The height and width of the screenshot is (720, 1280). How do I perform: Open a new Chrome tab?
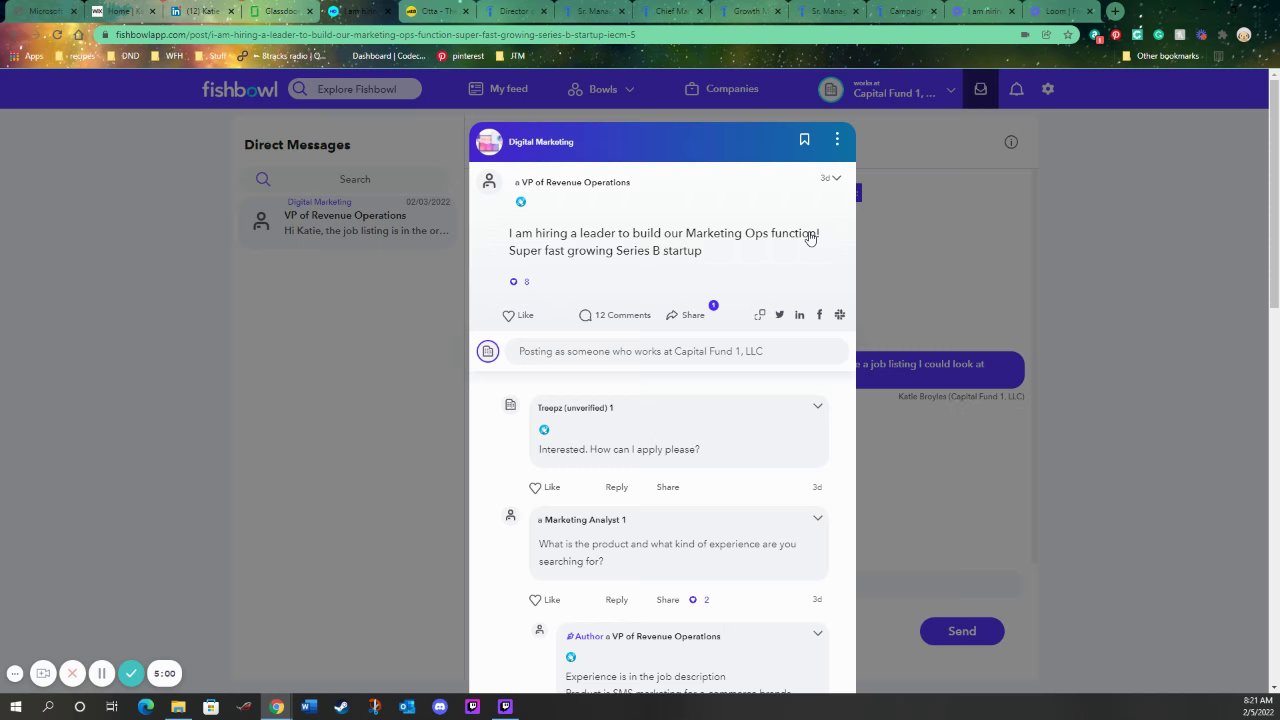coord(1115,11)
